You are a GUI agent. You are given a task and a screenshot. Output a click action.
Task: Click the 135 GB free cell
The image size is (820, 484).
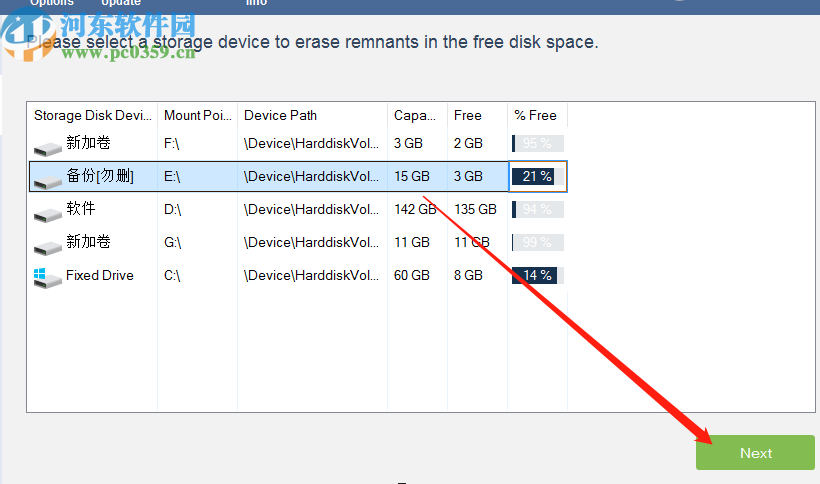[475, 209]
